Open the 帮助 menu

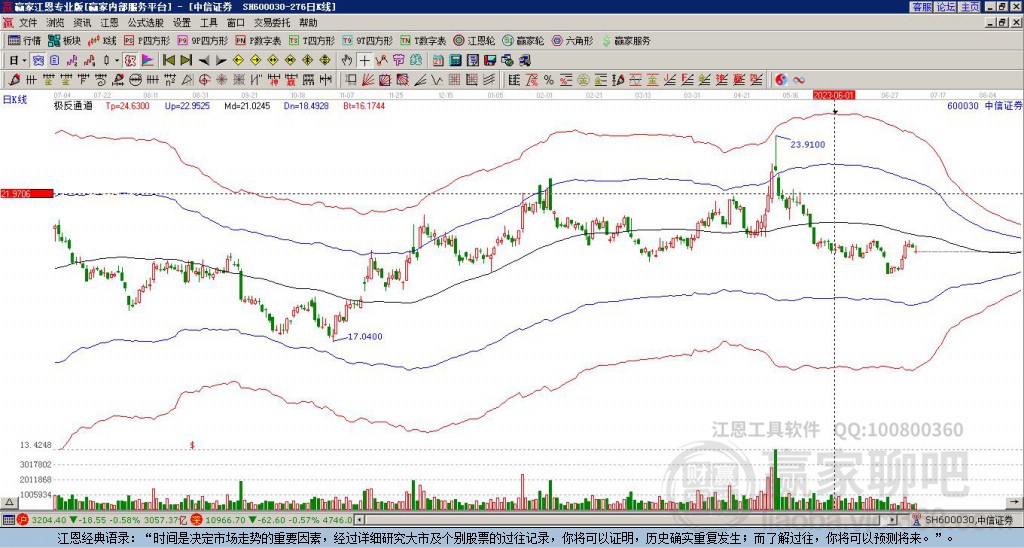coord(308,23)
